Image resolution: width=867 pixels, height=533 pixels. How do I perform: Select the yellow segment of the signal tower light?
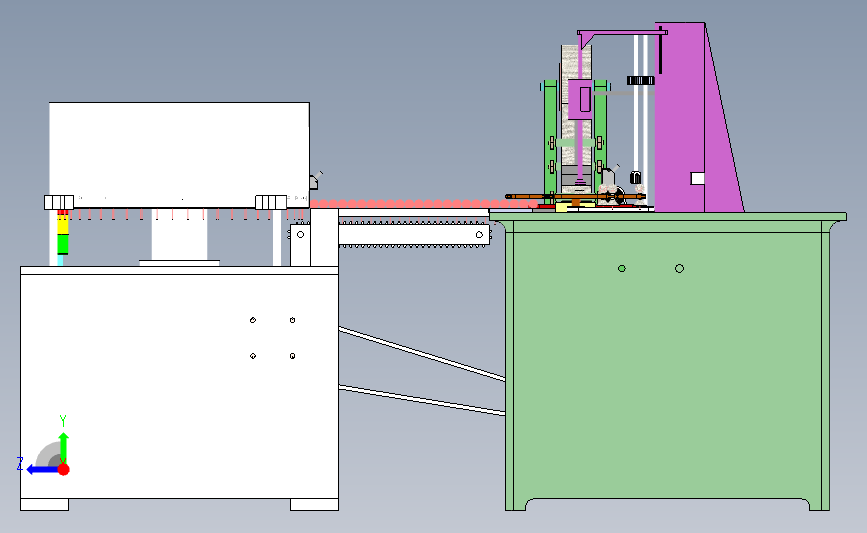pyautogui.click(x=62, y=225)
